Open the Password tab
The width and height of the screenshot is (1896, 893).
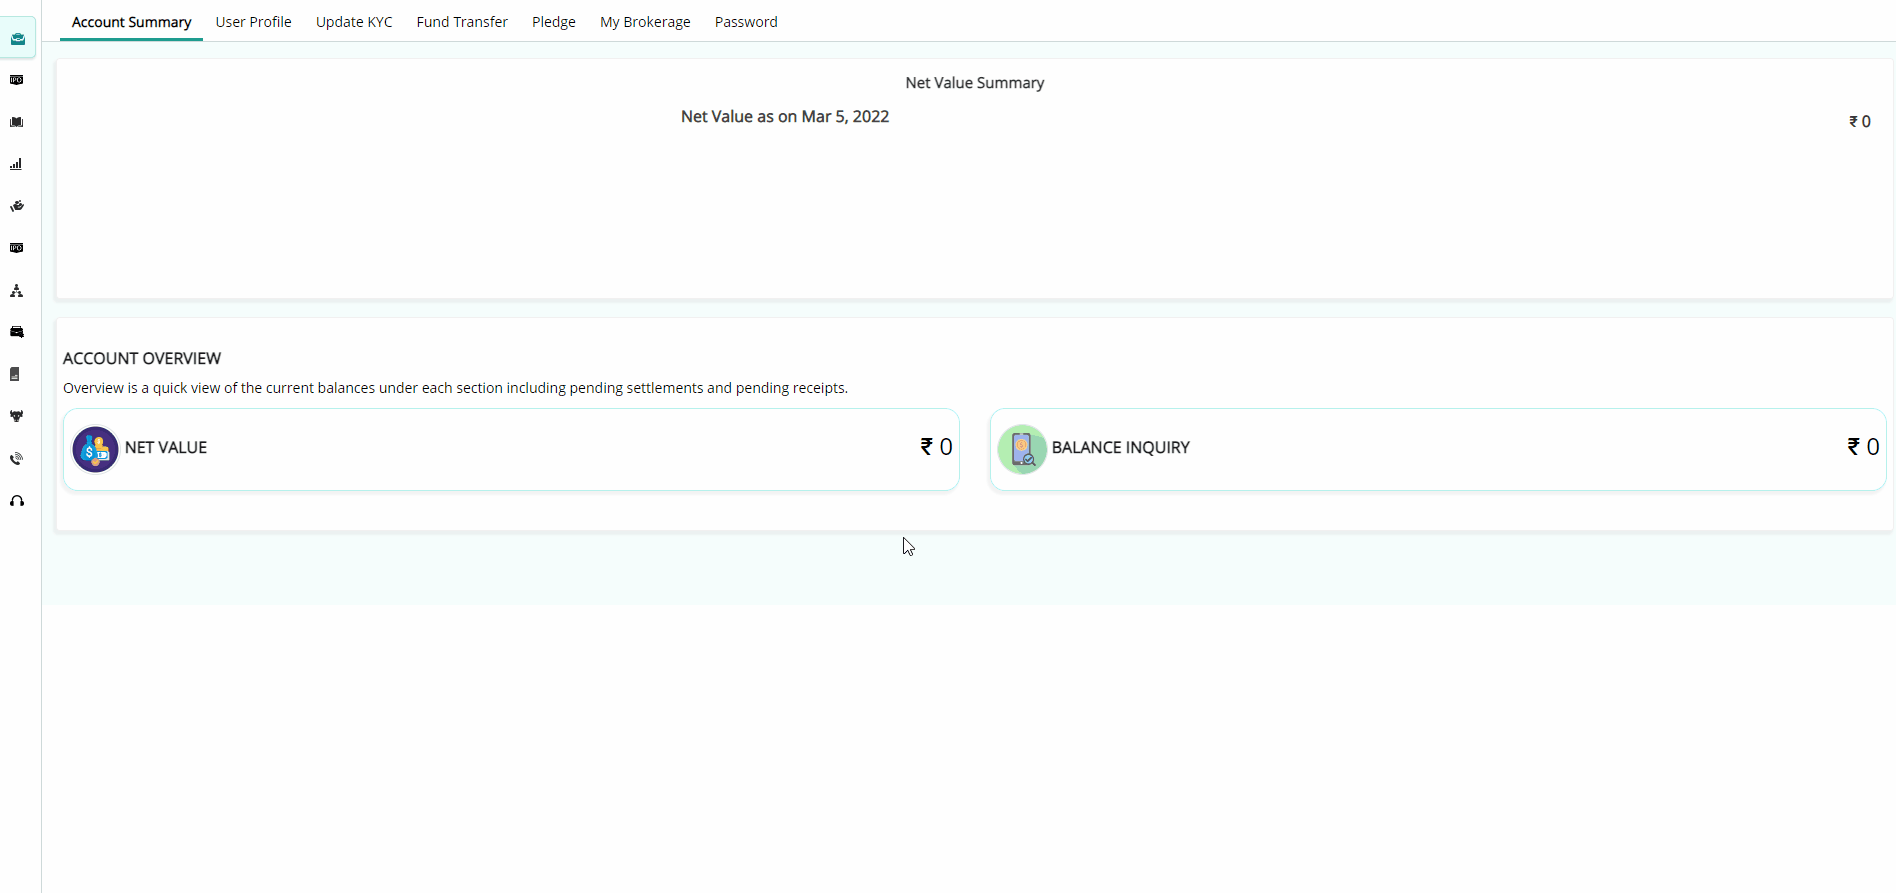pyautogui.click(x=746, y=22)
